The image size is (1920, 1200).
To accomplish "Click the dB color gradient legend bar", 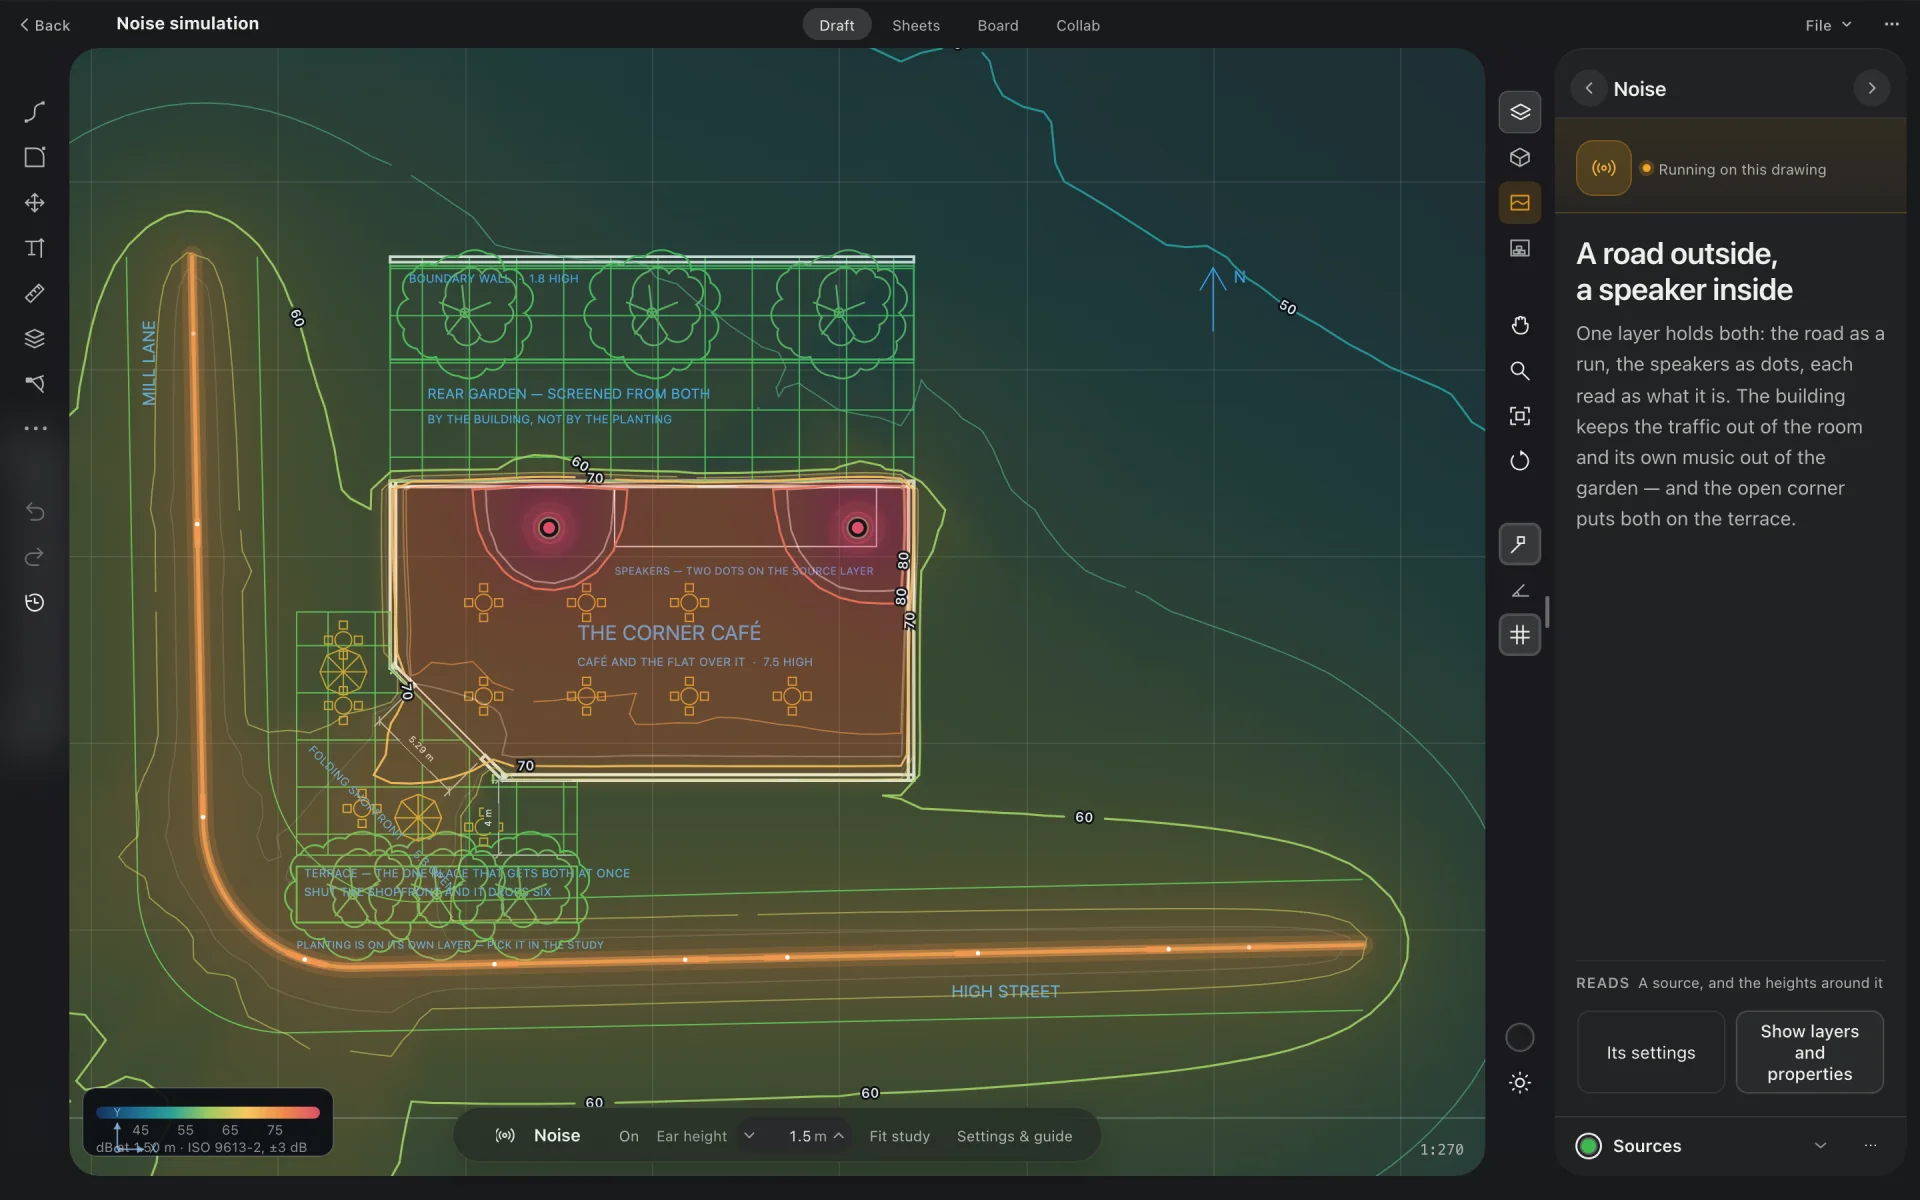I will tap(208, 1112).
